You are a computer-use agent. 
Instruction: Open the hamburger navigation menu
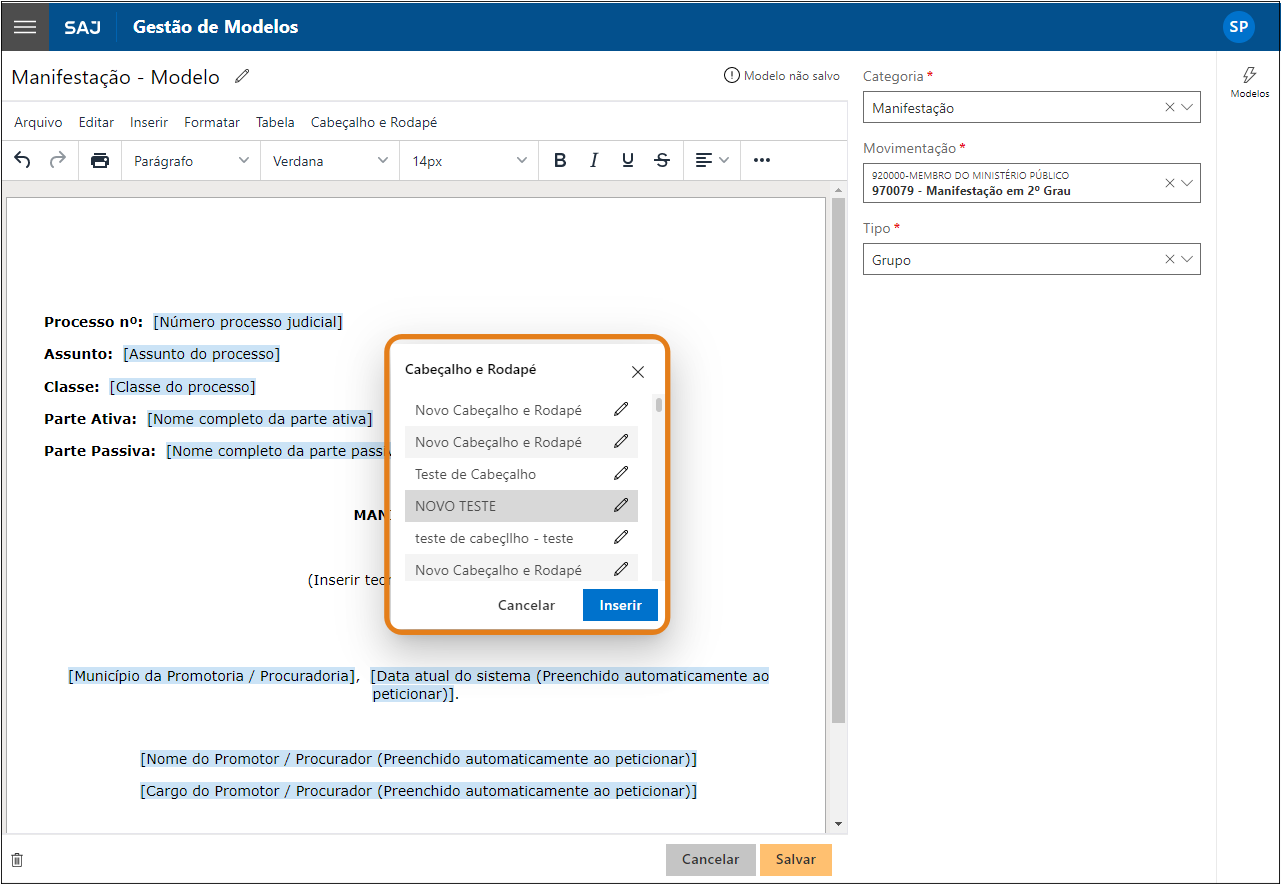coord(25,27)
